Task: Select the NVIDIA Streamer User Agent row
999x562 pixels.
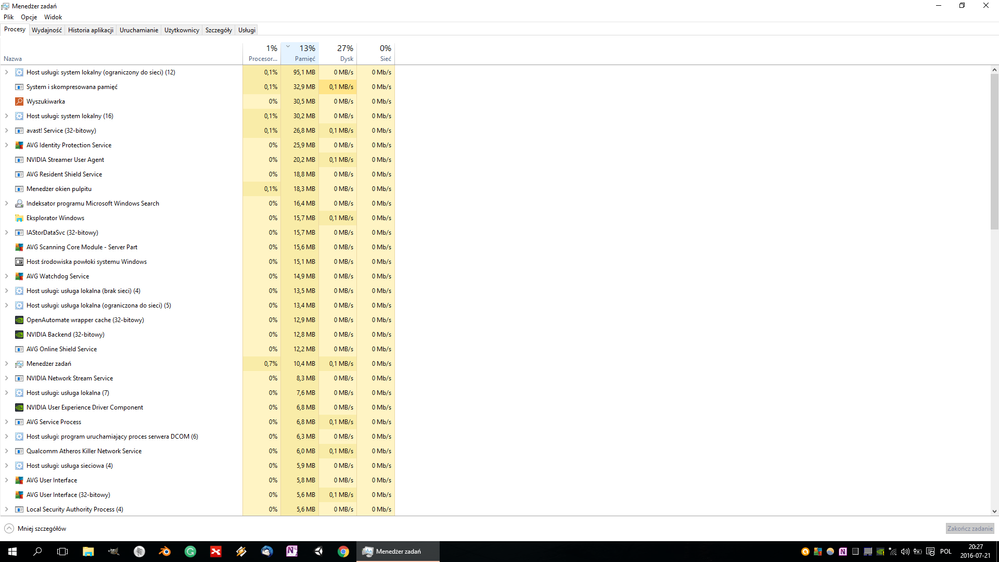Action: (x=65, y=160)
